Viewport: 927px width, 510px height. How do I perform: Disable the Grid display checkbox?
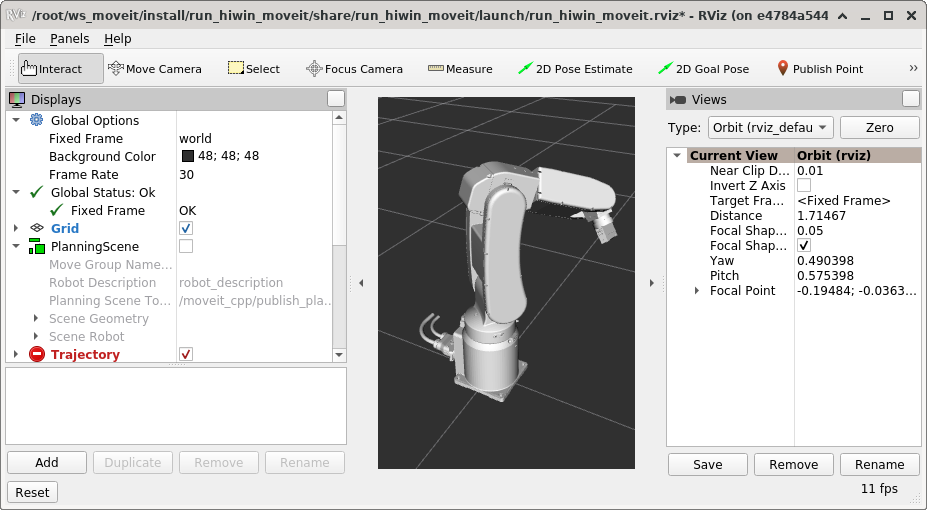coord(186,229)
